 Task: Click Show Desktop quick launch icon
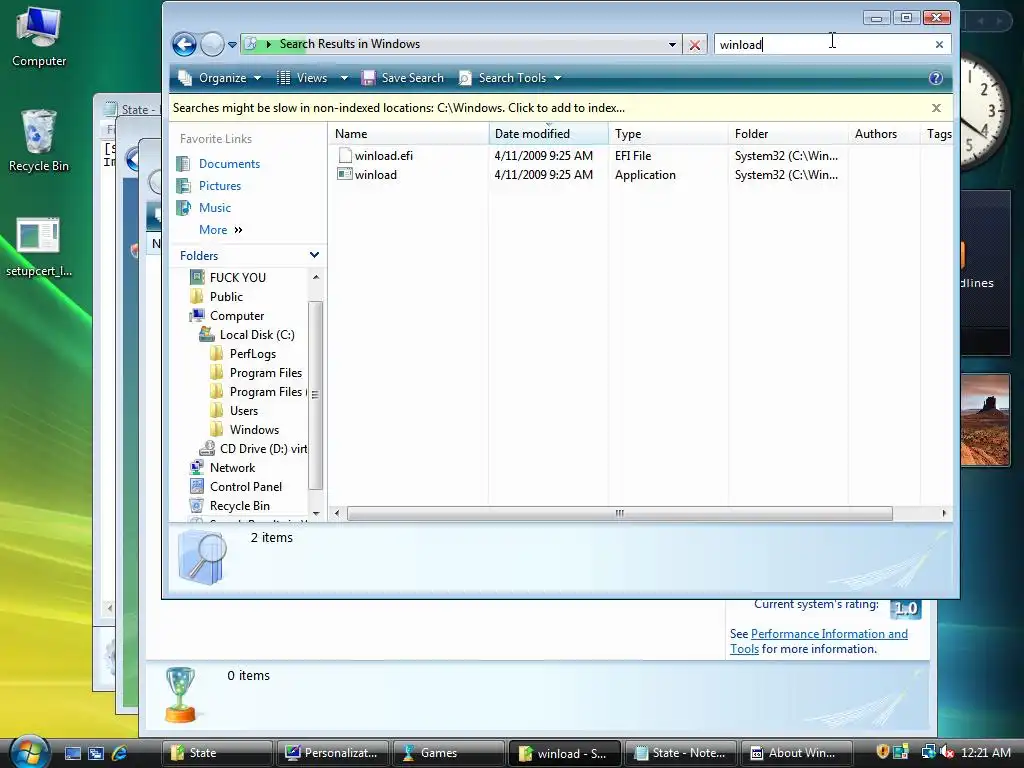click(x=72, y=753)
